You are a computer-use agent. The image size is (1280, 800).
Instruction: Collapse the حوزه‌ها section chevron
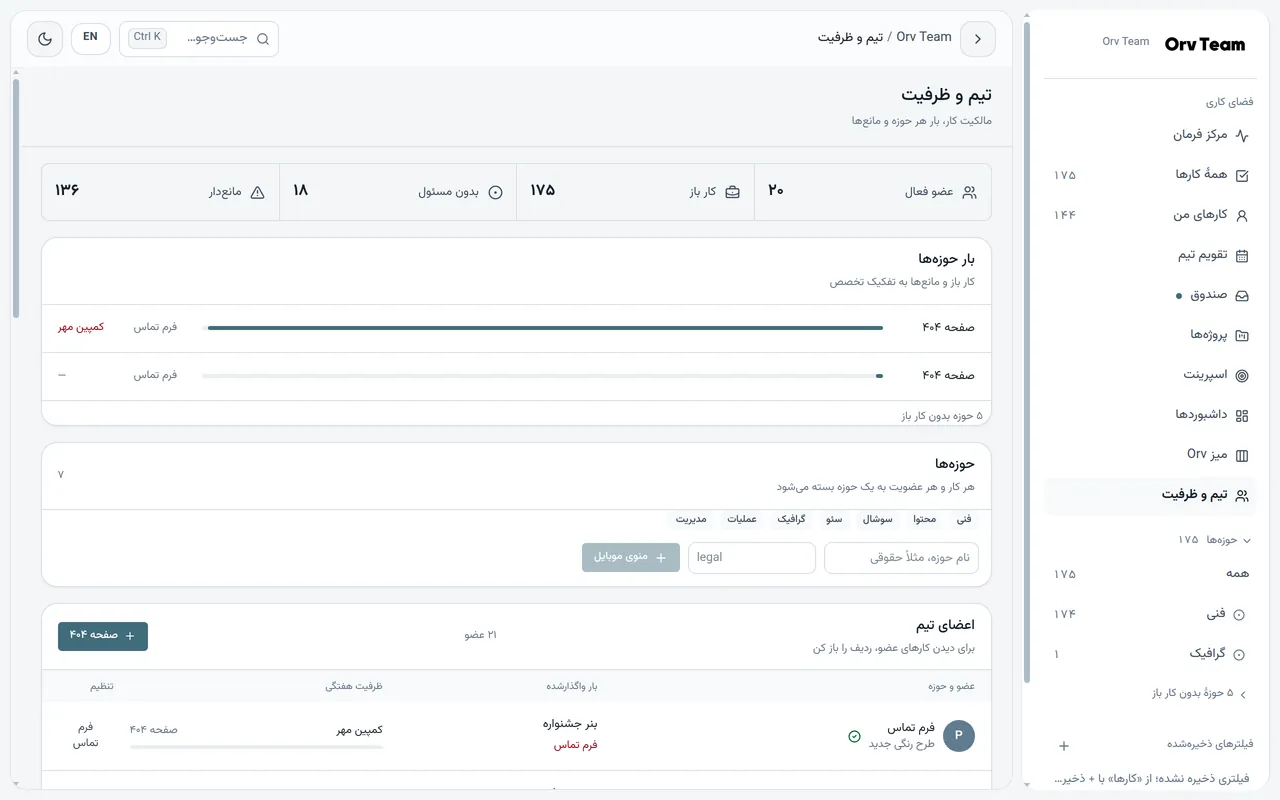tap(1246, 540)
